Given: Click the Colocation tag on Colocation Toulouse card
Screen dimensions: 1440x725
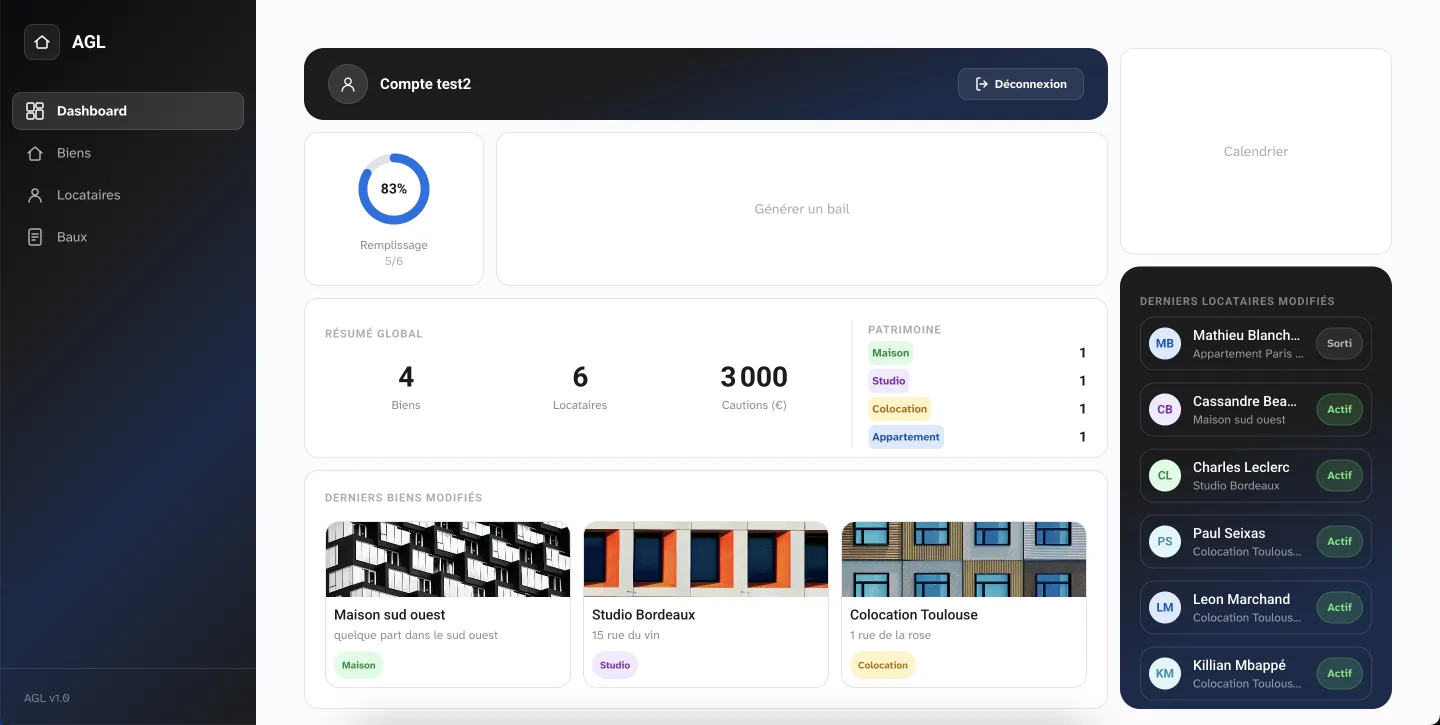Looking at the screenshot, I should coord(883,665).
